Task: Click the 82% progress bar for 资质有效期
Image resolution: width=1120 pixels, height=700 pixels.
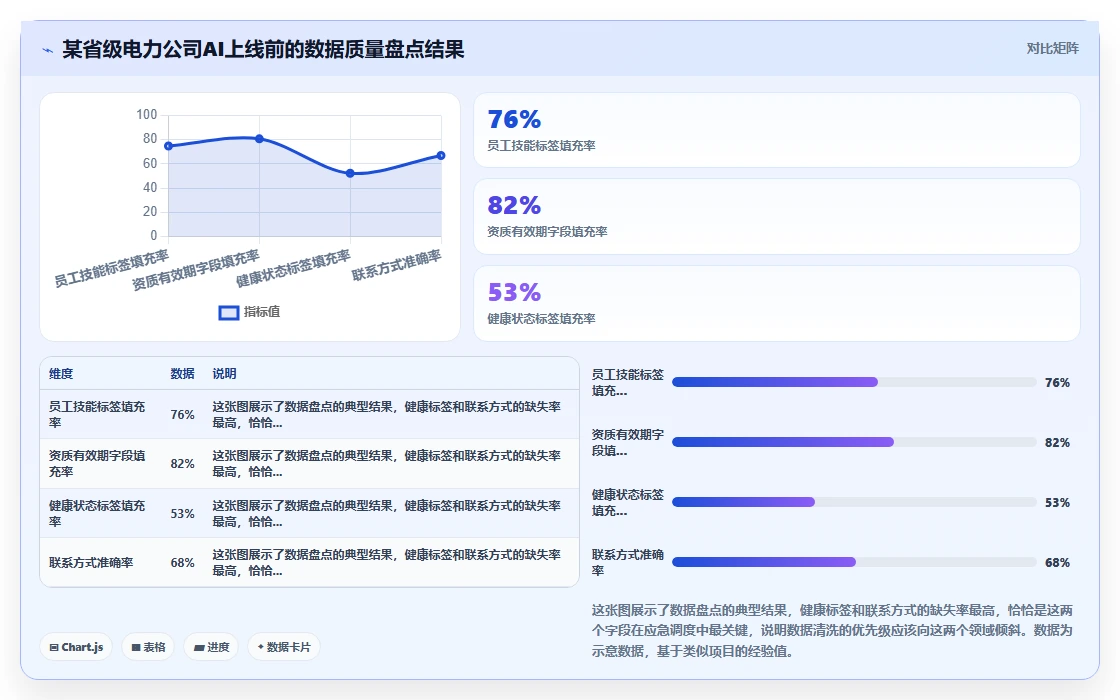Action: pos(854,442)
